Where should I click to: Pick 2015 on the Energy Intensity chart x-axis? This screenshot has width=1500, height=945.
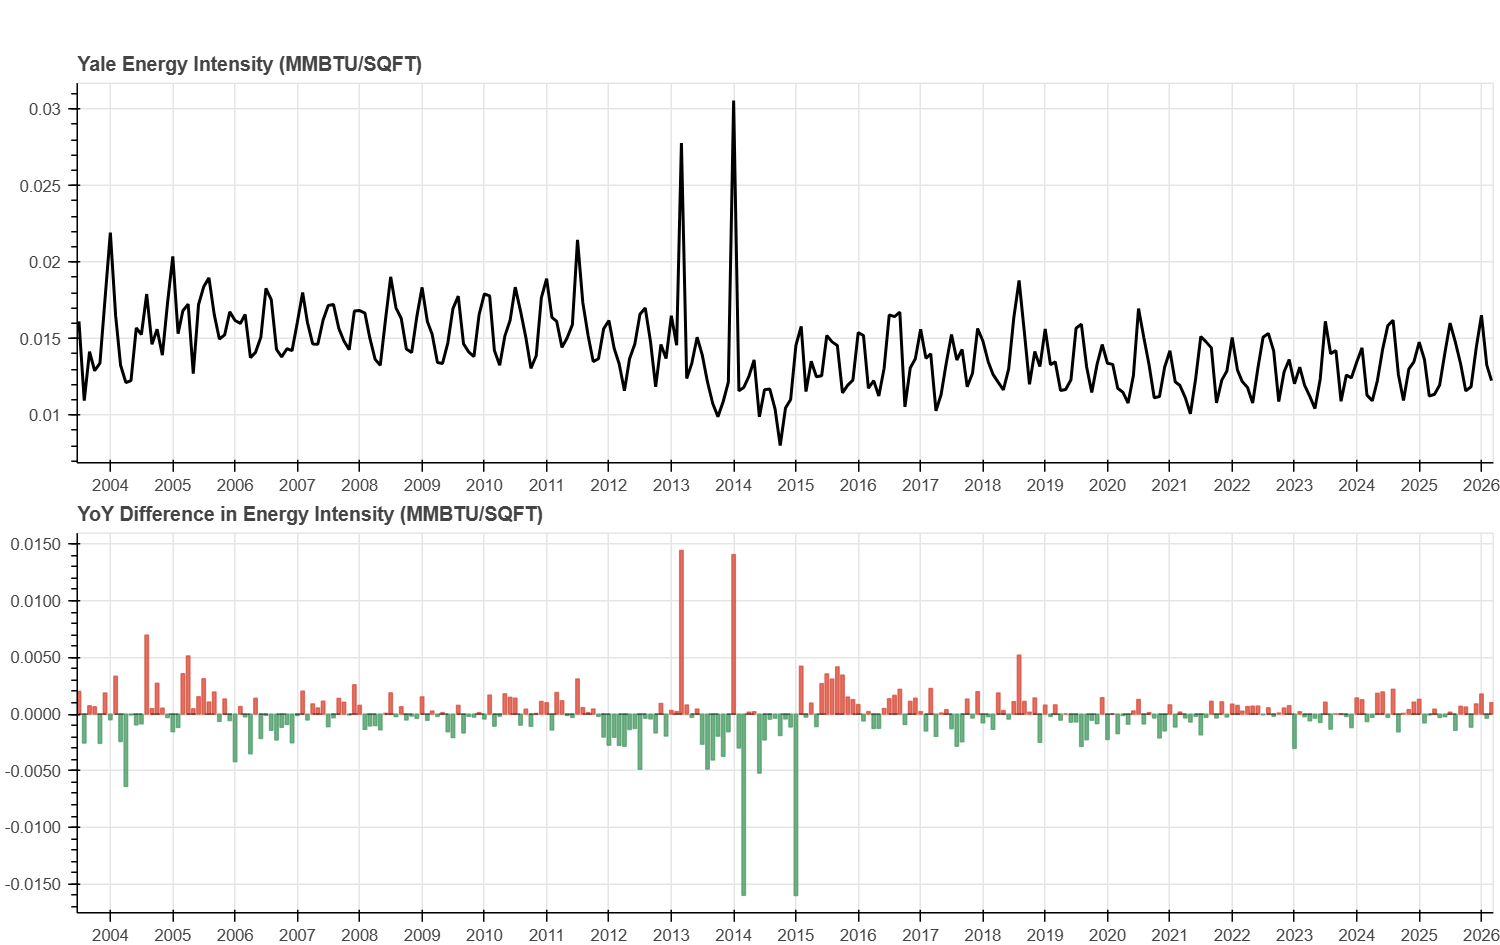click(796, 485)
